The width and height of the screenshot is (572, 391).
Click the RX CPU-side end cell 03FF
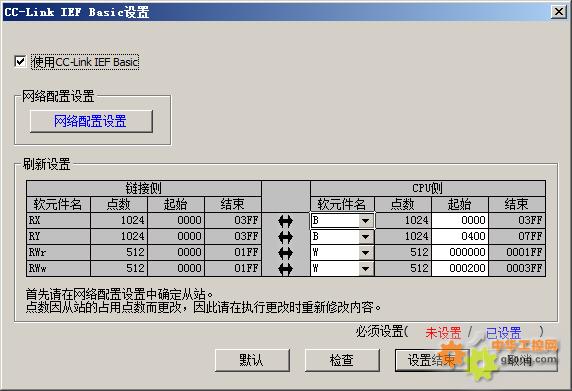(517, 220)
